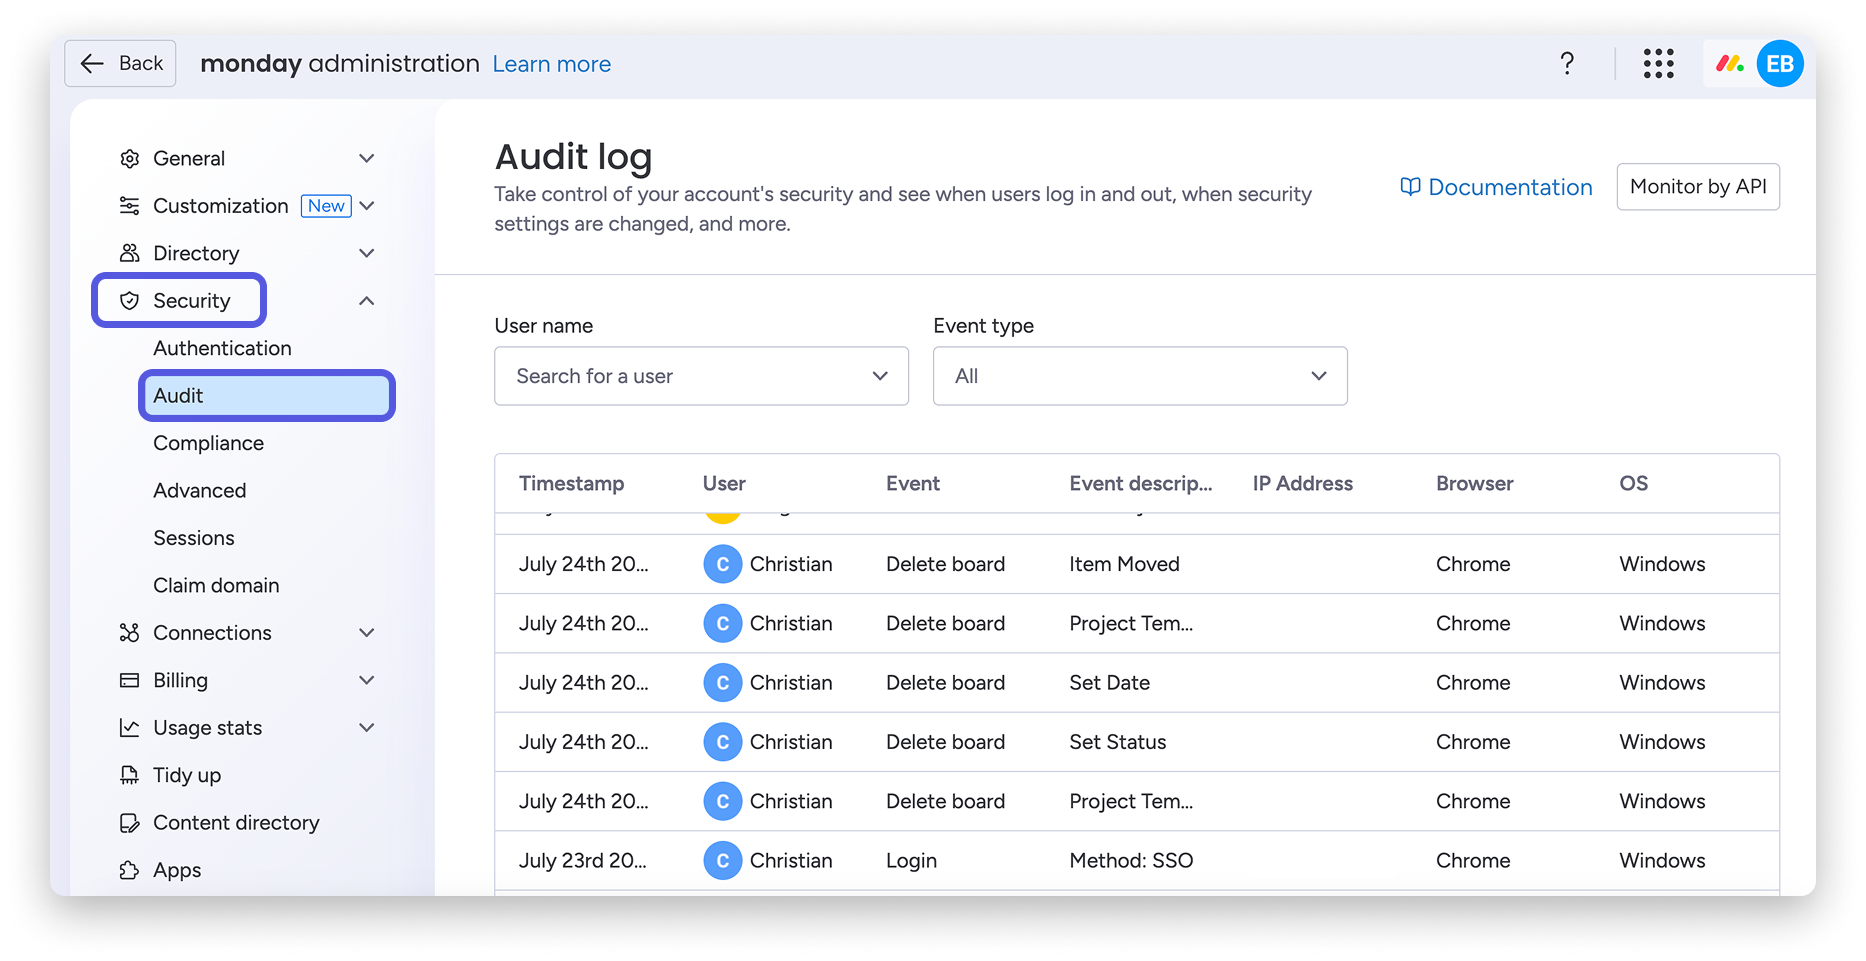Expand the Billing section chevron
1866x961 pixels.
click(x=367, y=680)
